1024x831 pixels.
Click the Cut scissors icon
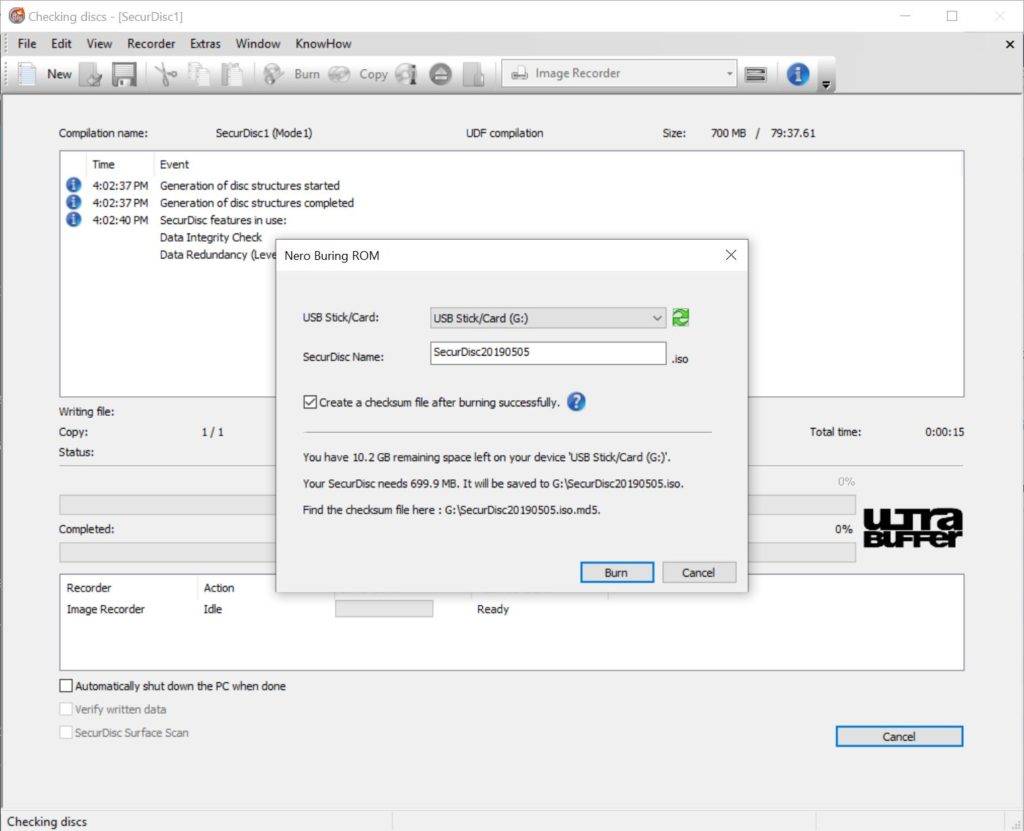tap(166, 74)
